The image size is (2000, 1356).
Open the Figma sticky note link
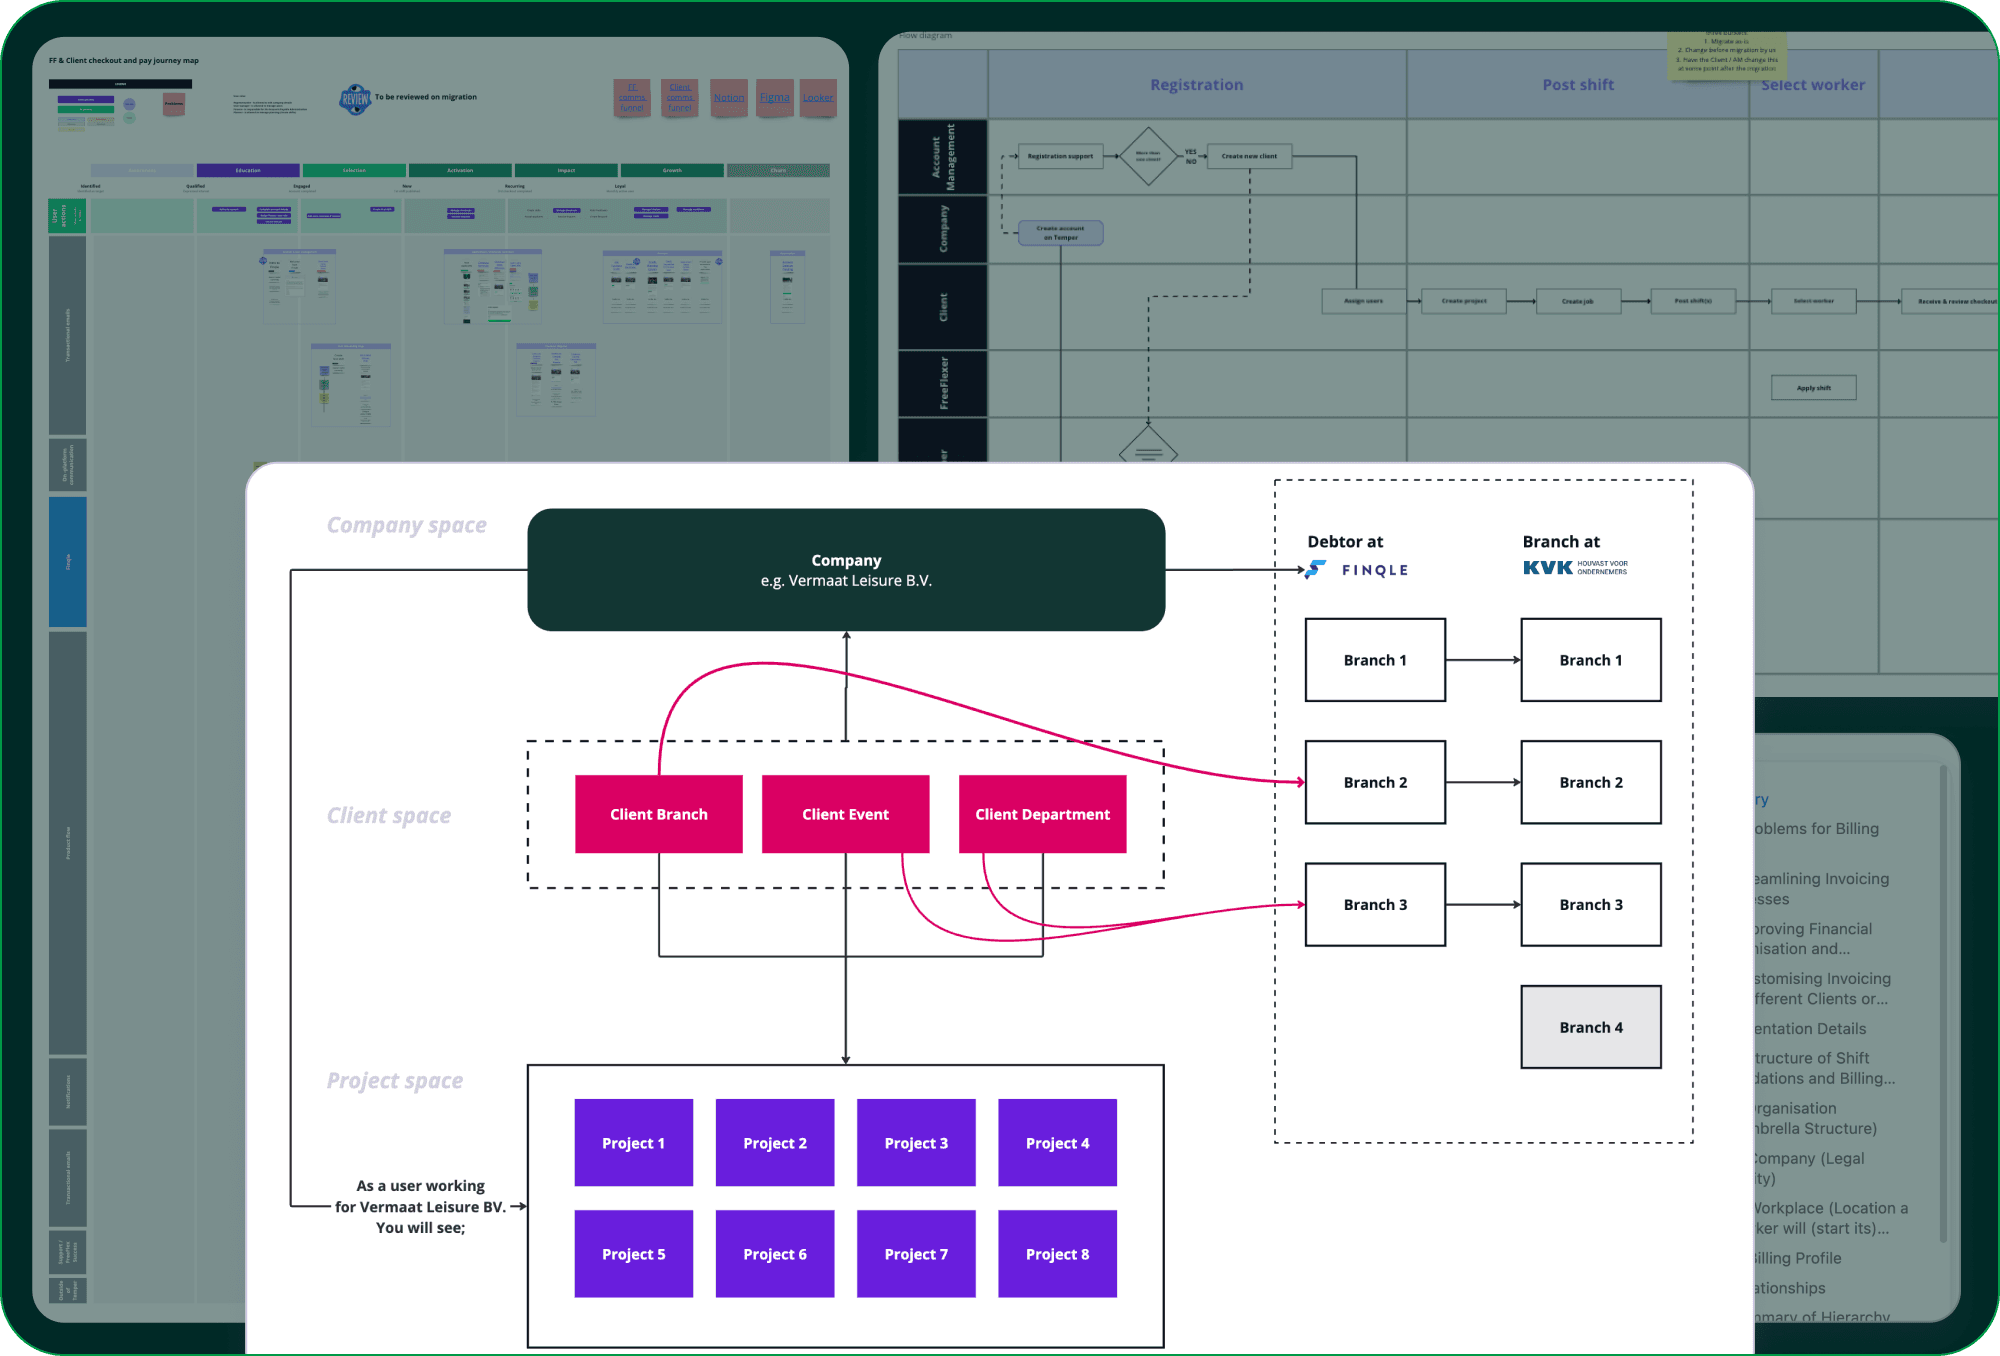pos(774,98)
